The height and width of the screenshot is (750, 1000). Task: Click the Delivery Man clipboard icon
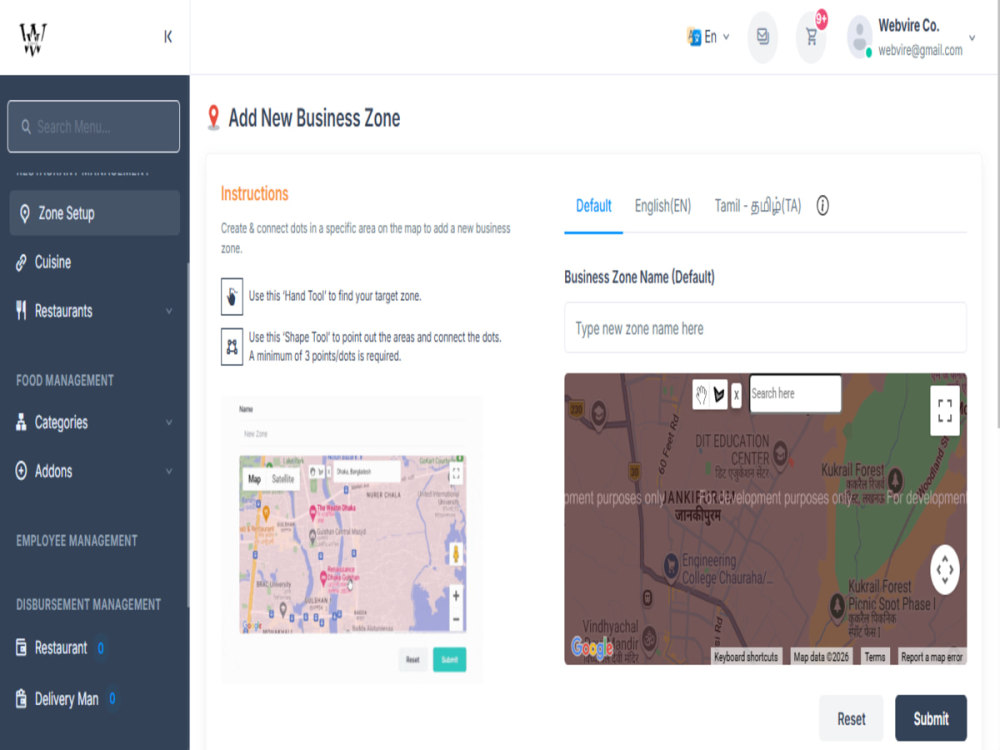point(21,698)
